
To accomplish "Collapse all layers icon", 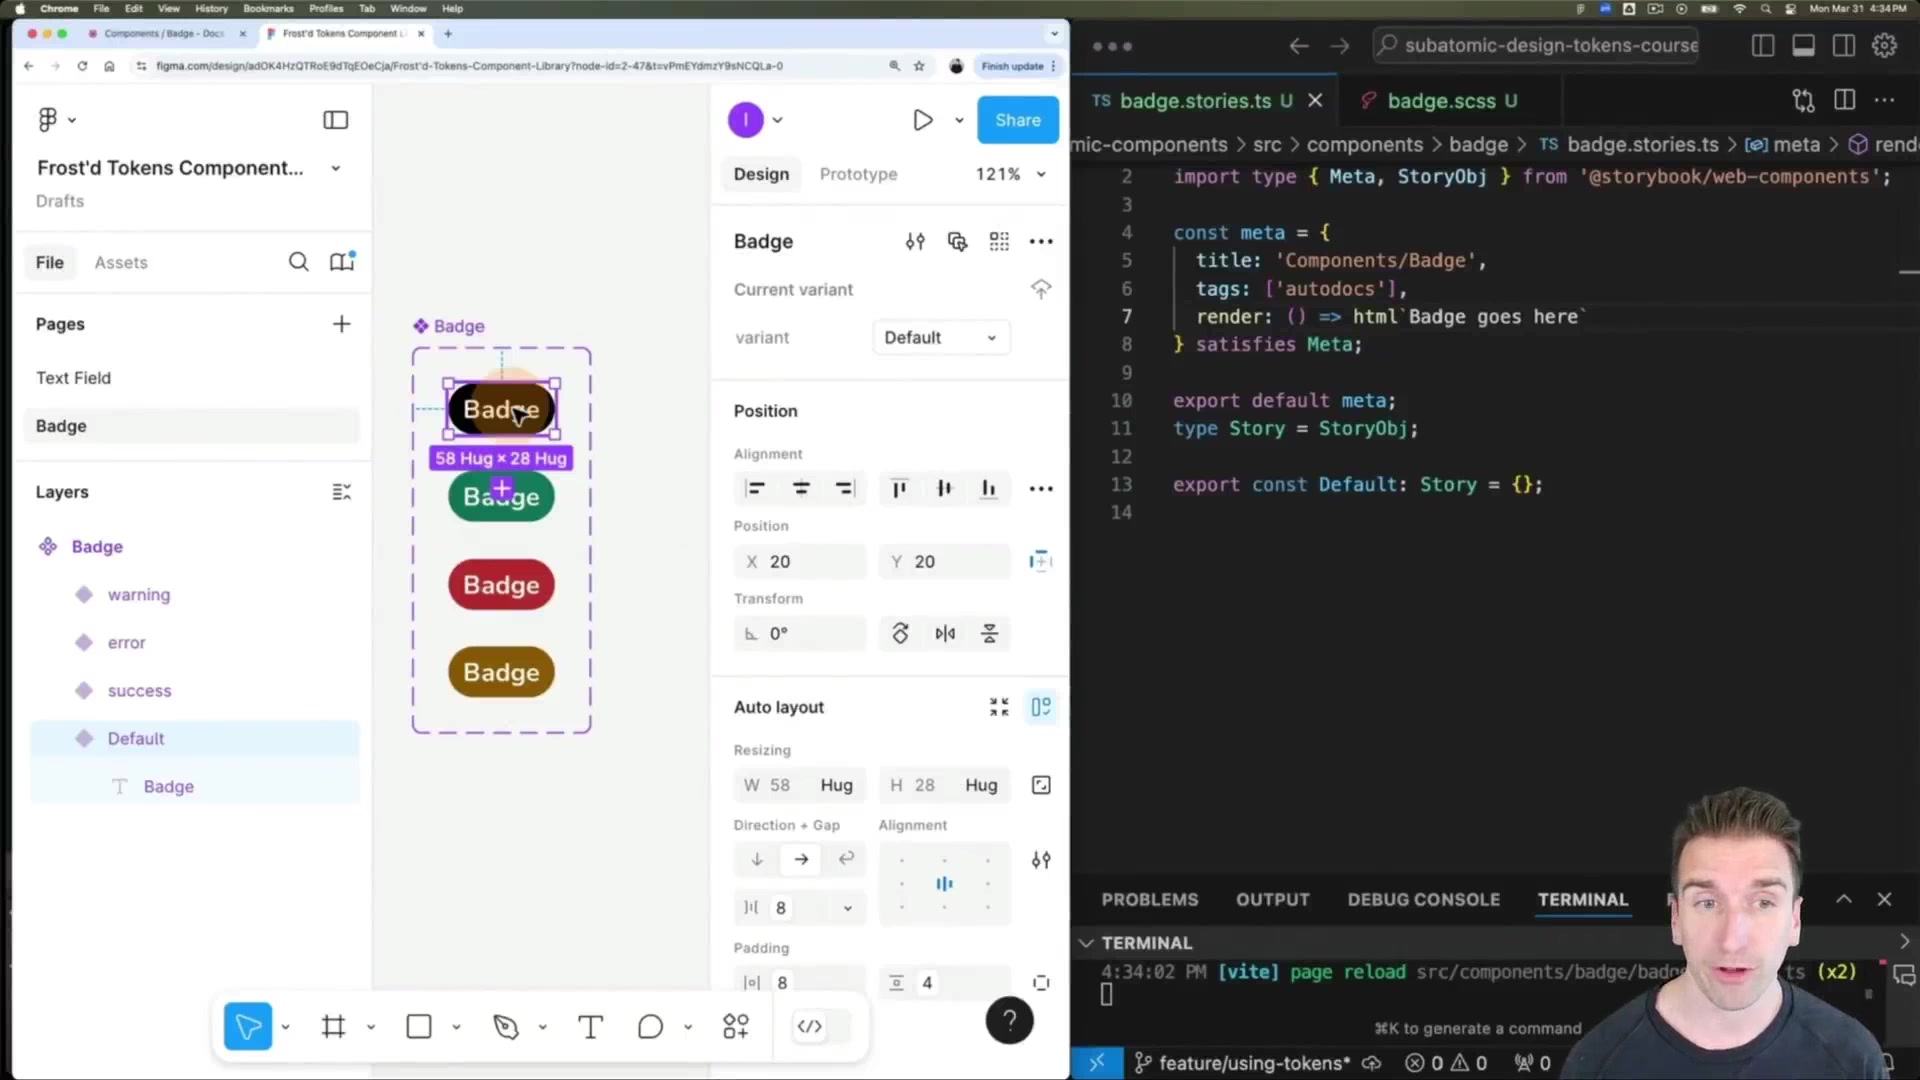I will pos(341,492).
